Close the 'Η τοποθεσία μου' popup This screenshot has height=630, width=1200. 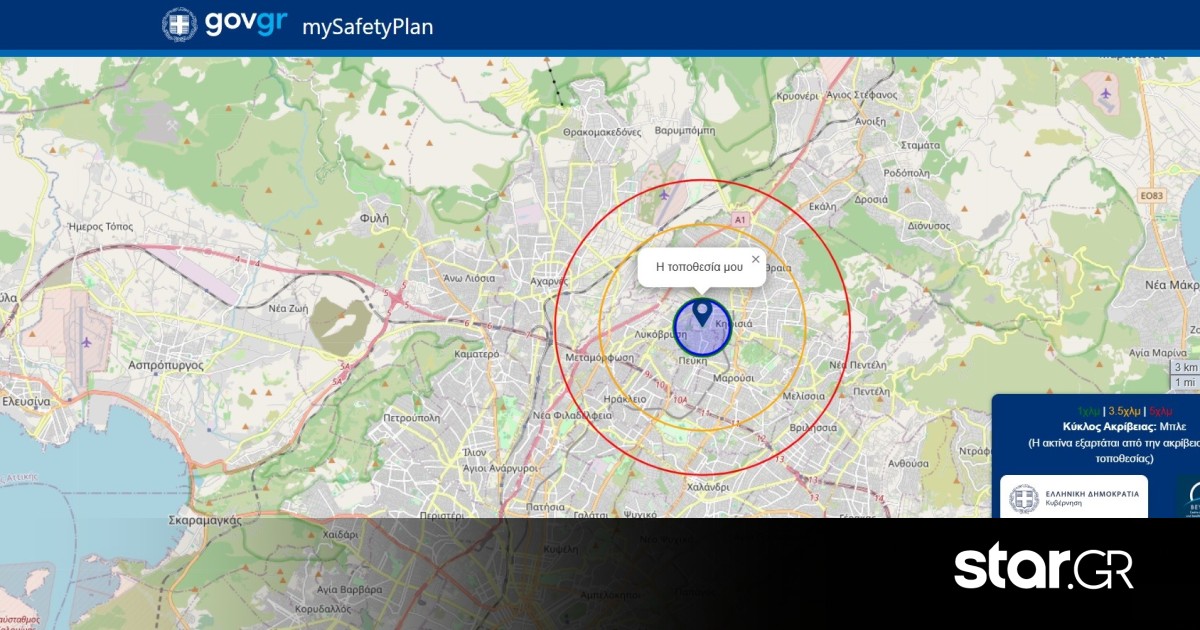[755, 259]
